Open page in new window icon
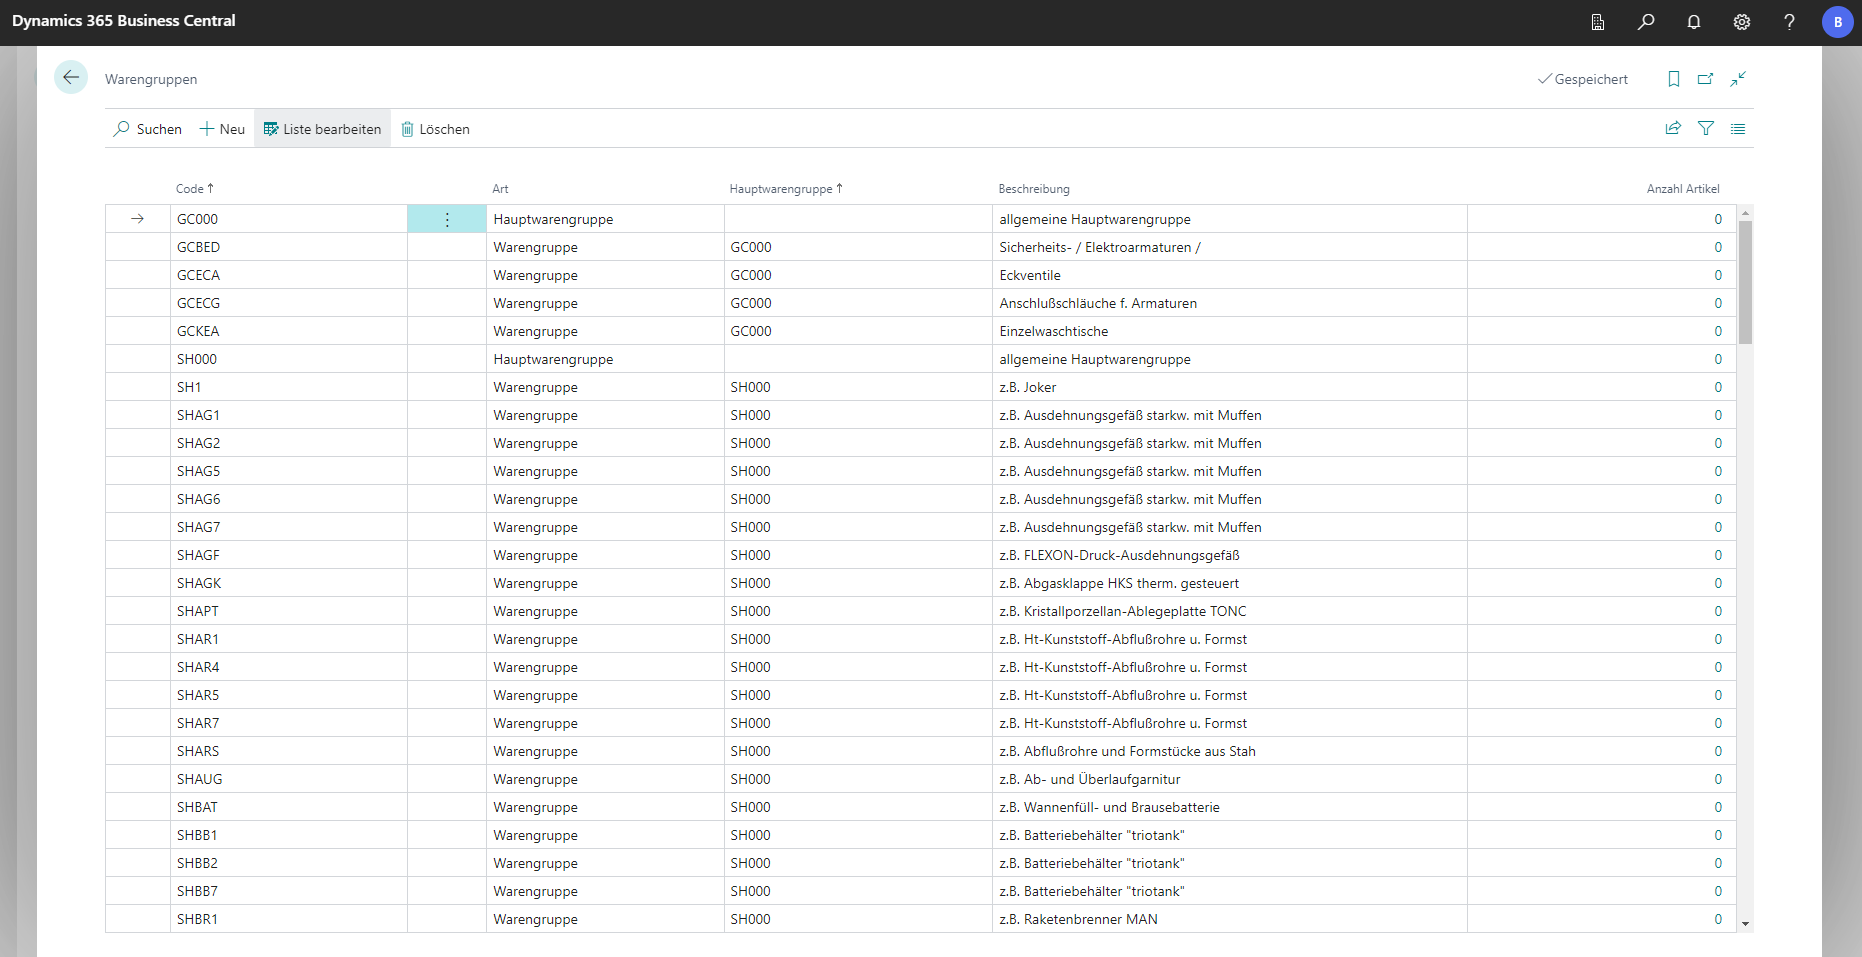The height and width of the screenshot is (957, 1862). pyautogui.click(x=1706, y=79)
